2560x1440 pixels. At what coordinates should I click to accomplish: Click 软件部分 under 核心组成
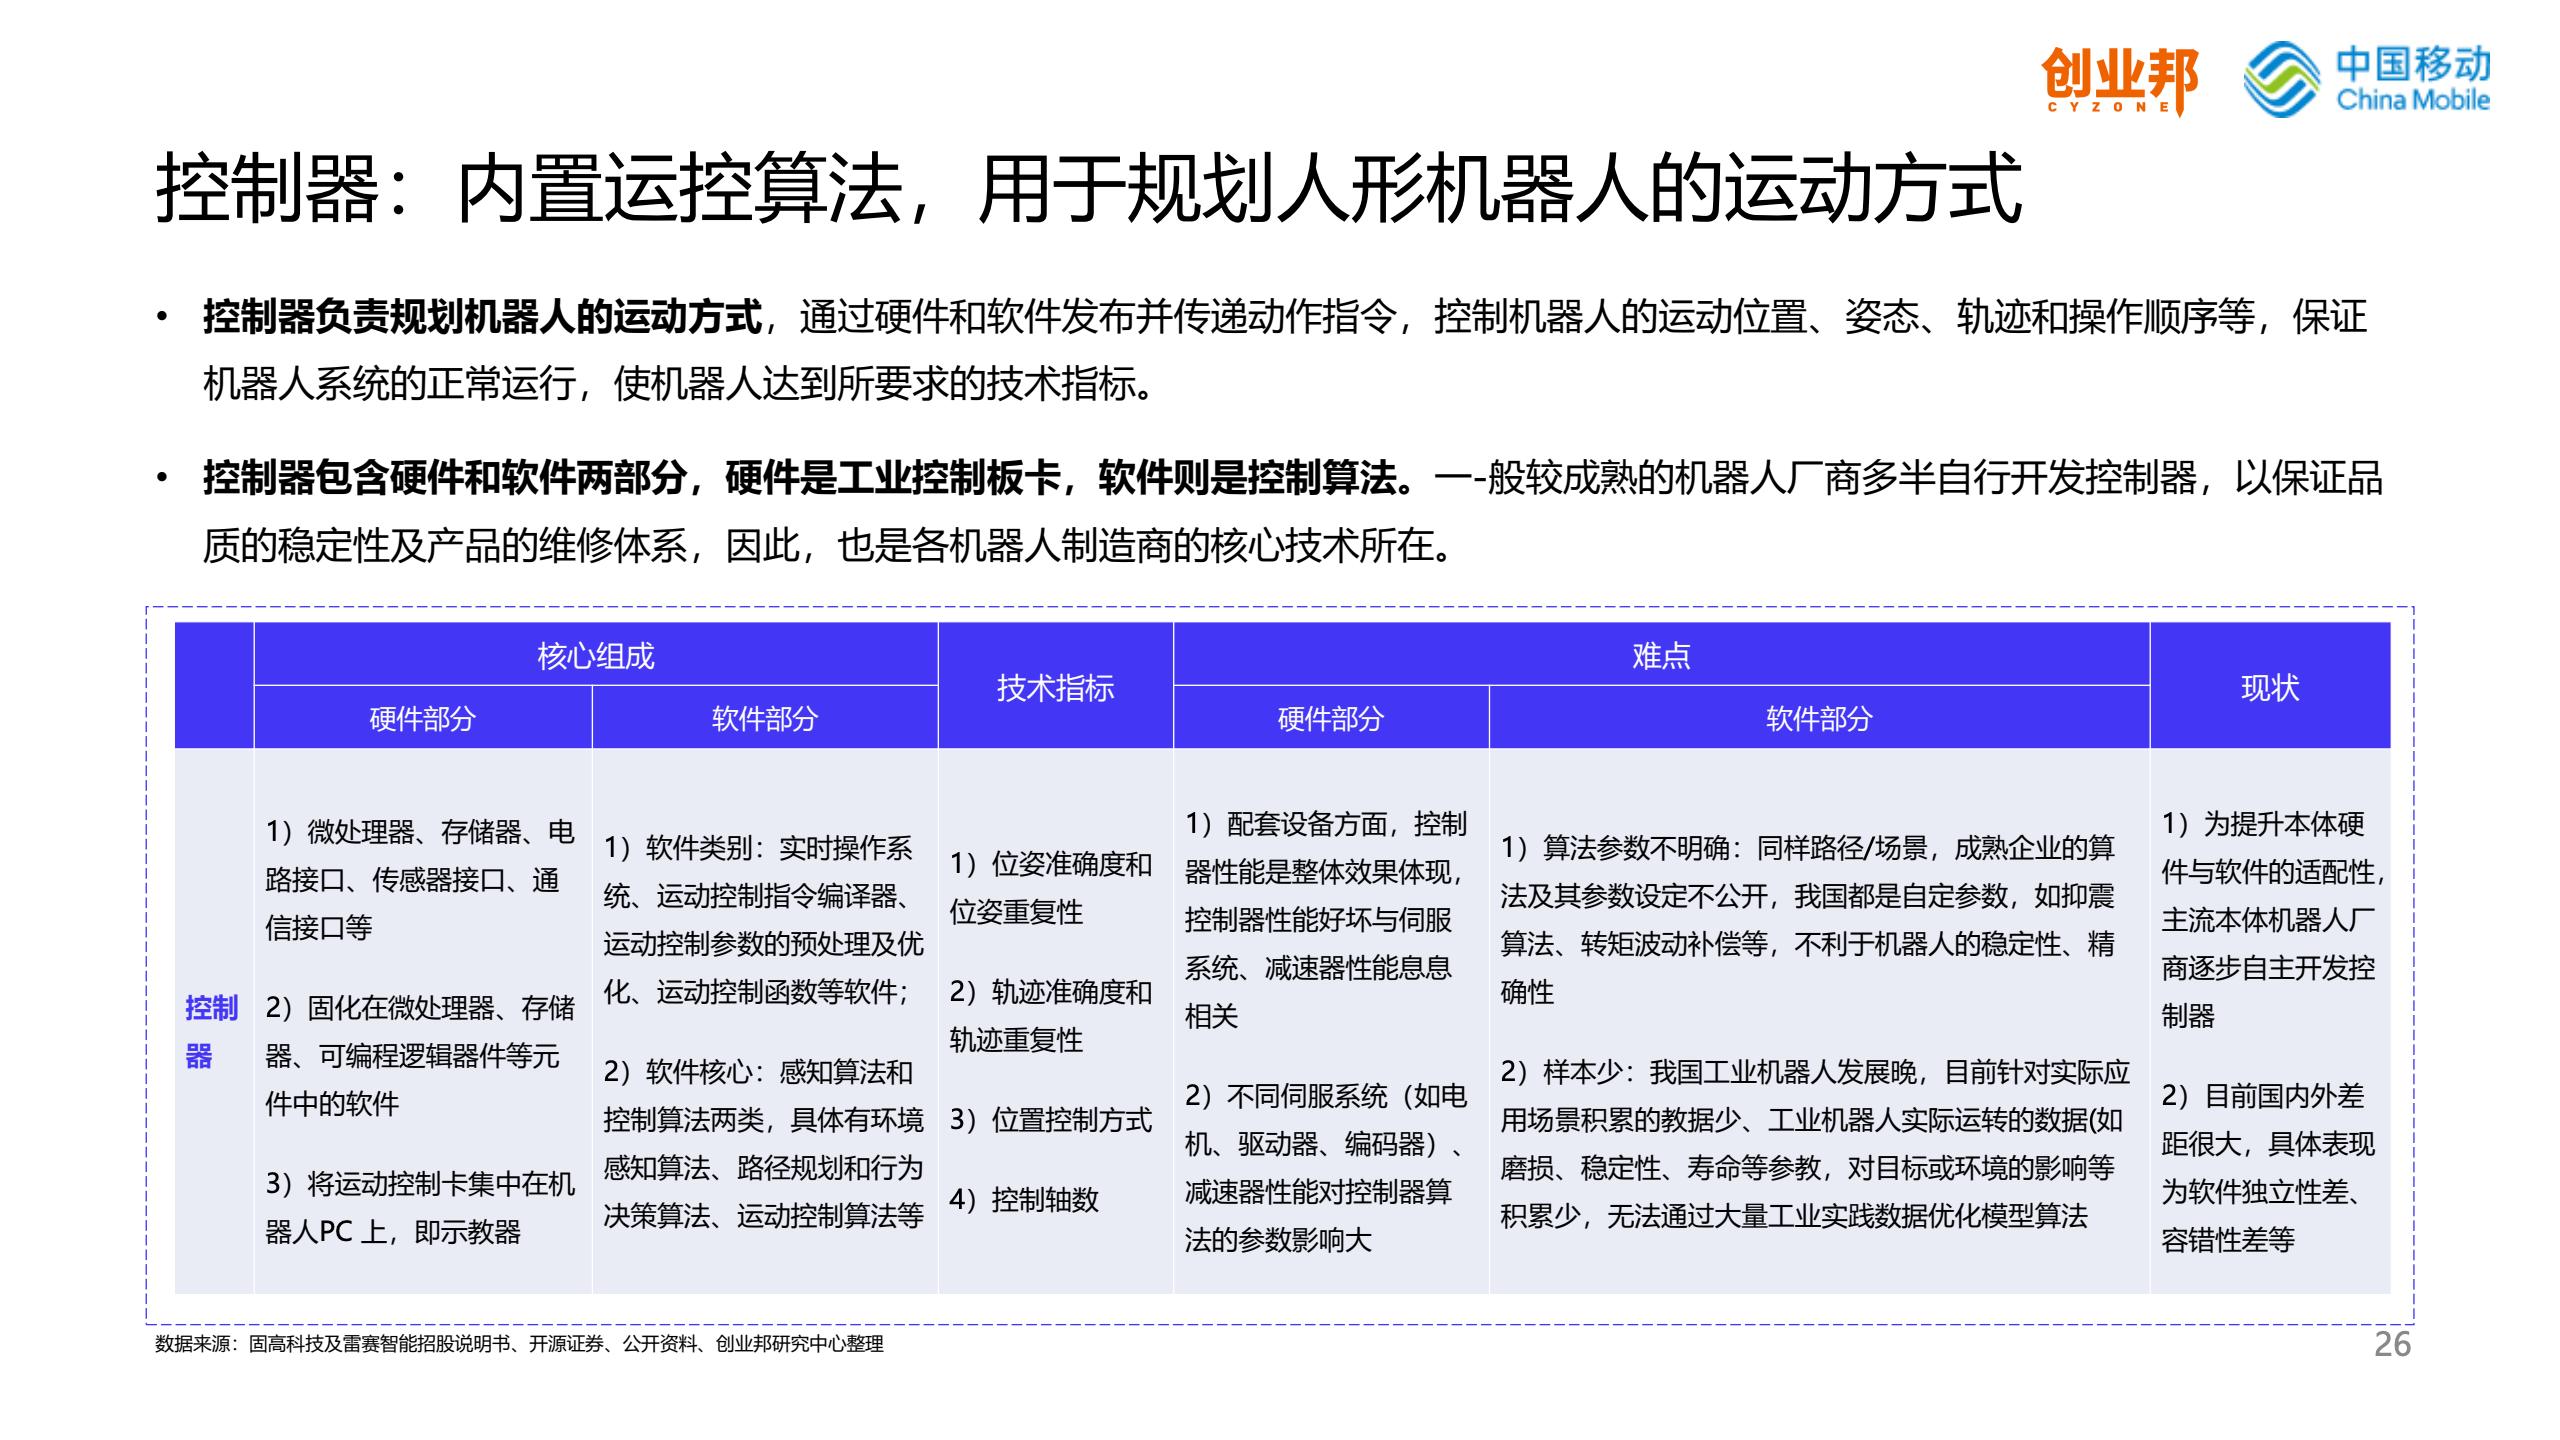[764, 718]
